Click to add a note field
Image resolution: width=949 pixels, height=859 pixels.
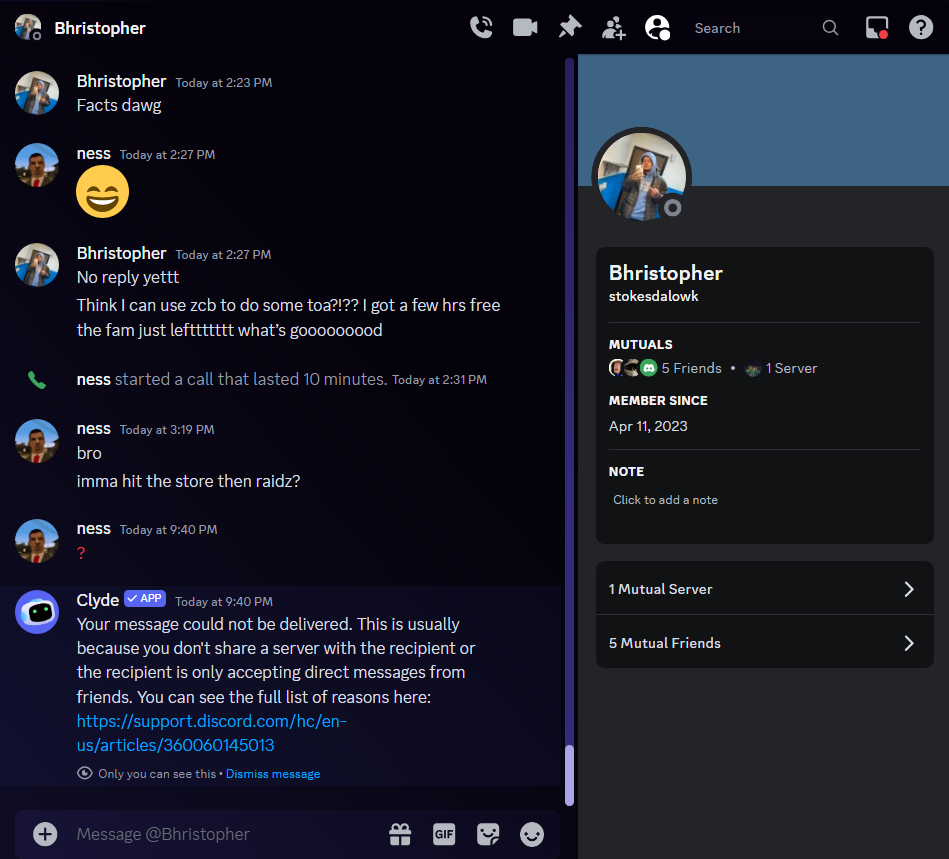[x=665, y=500]
